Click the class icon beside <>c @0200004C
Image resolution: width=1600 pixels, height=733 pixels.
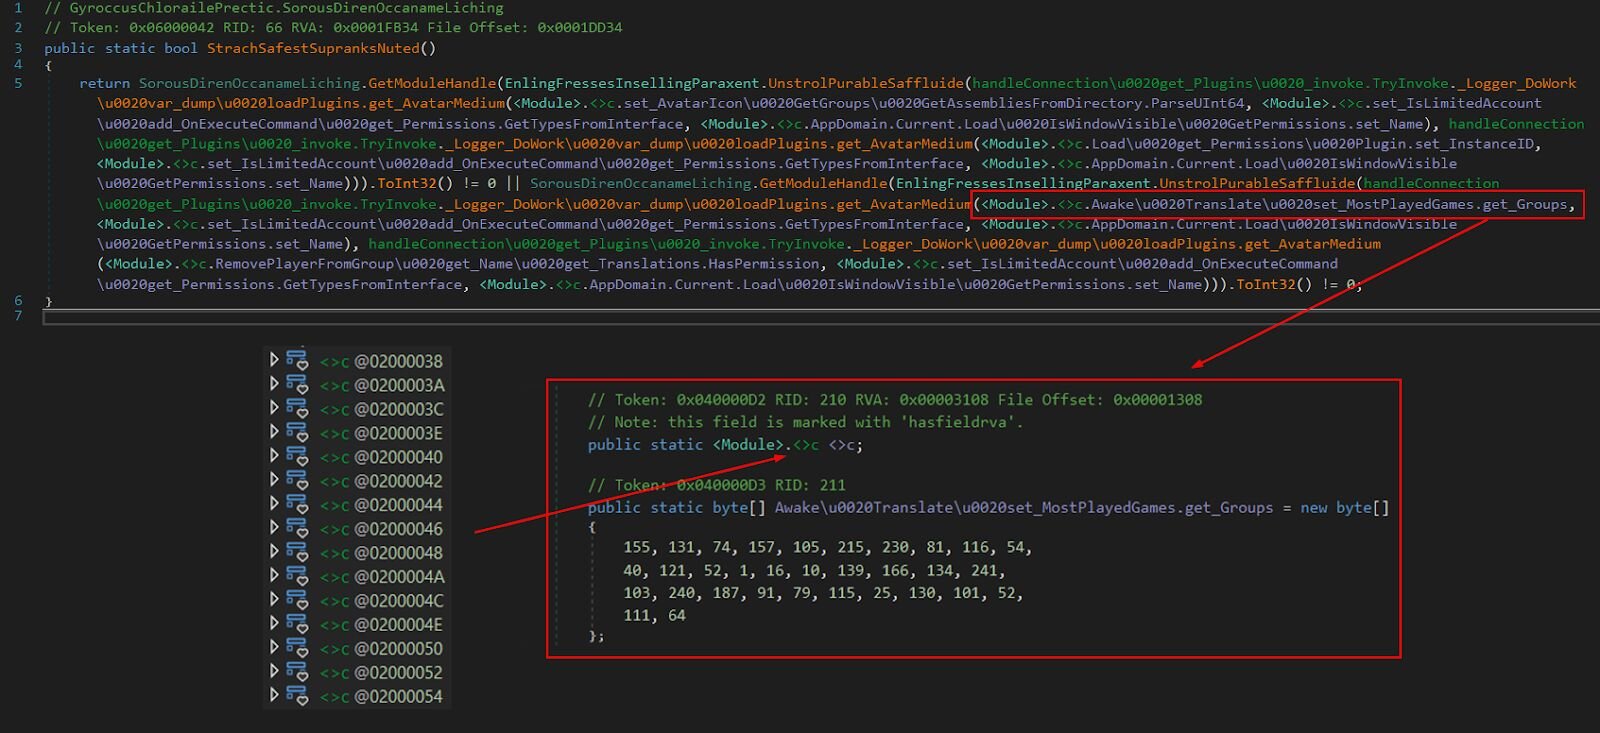(297, 600)
